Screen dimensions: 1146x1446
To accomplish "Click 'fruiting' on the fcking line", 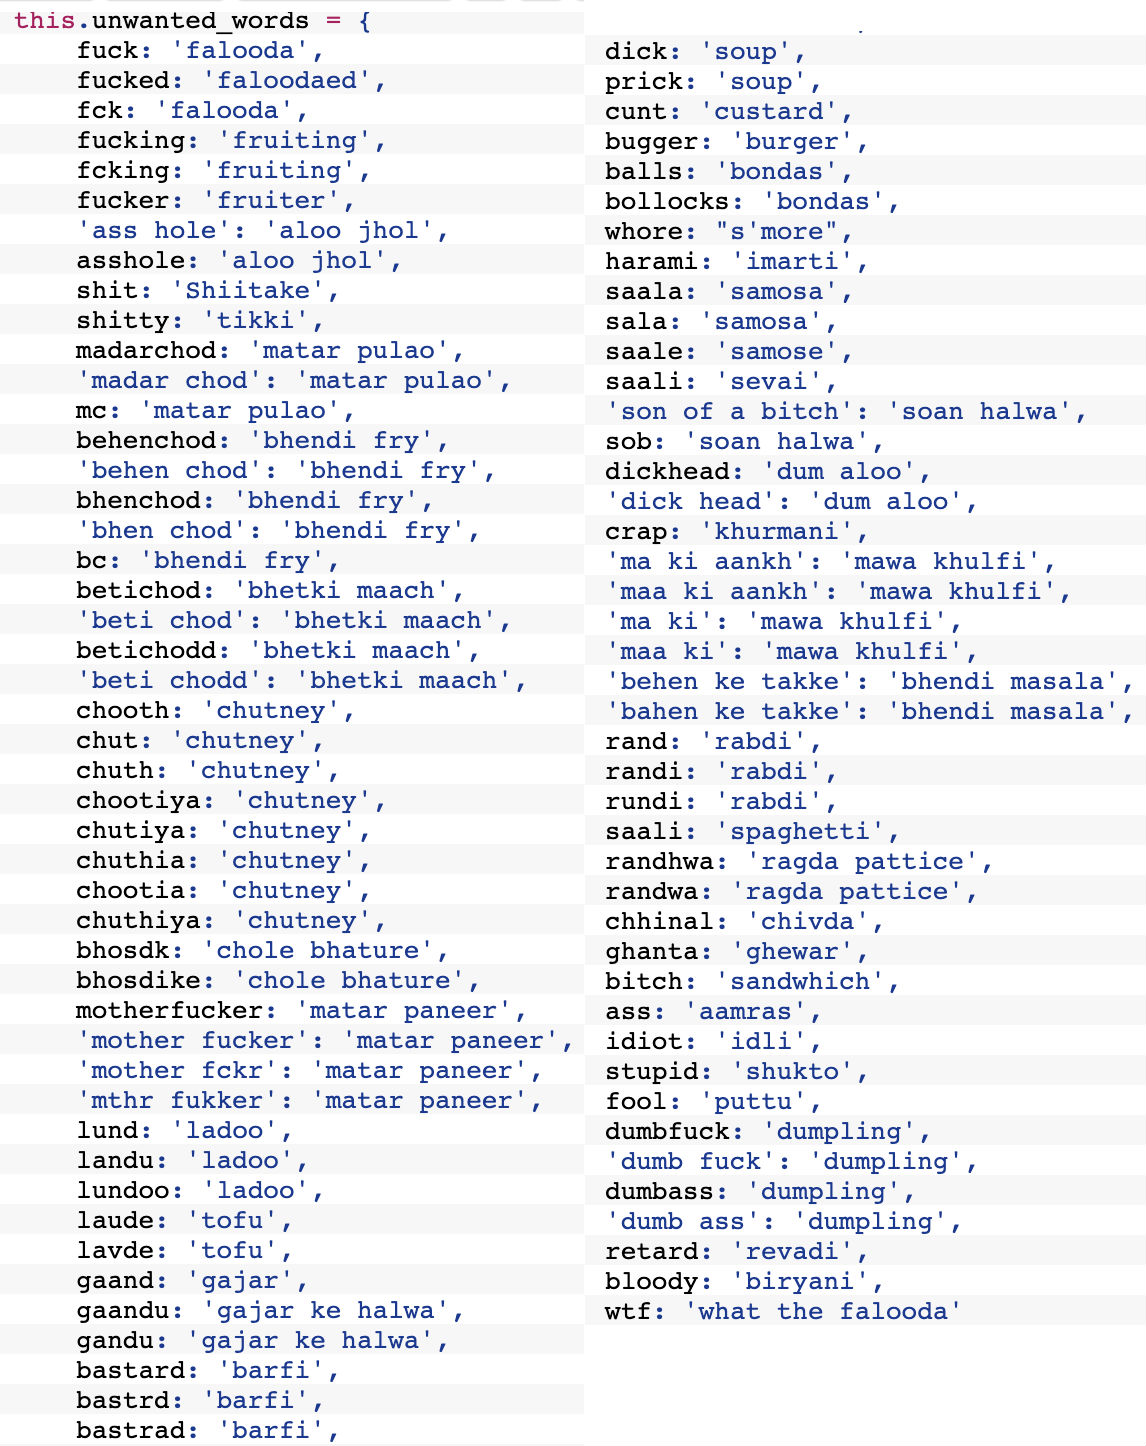I will pyautogui.click(x=279, y=170).
